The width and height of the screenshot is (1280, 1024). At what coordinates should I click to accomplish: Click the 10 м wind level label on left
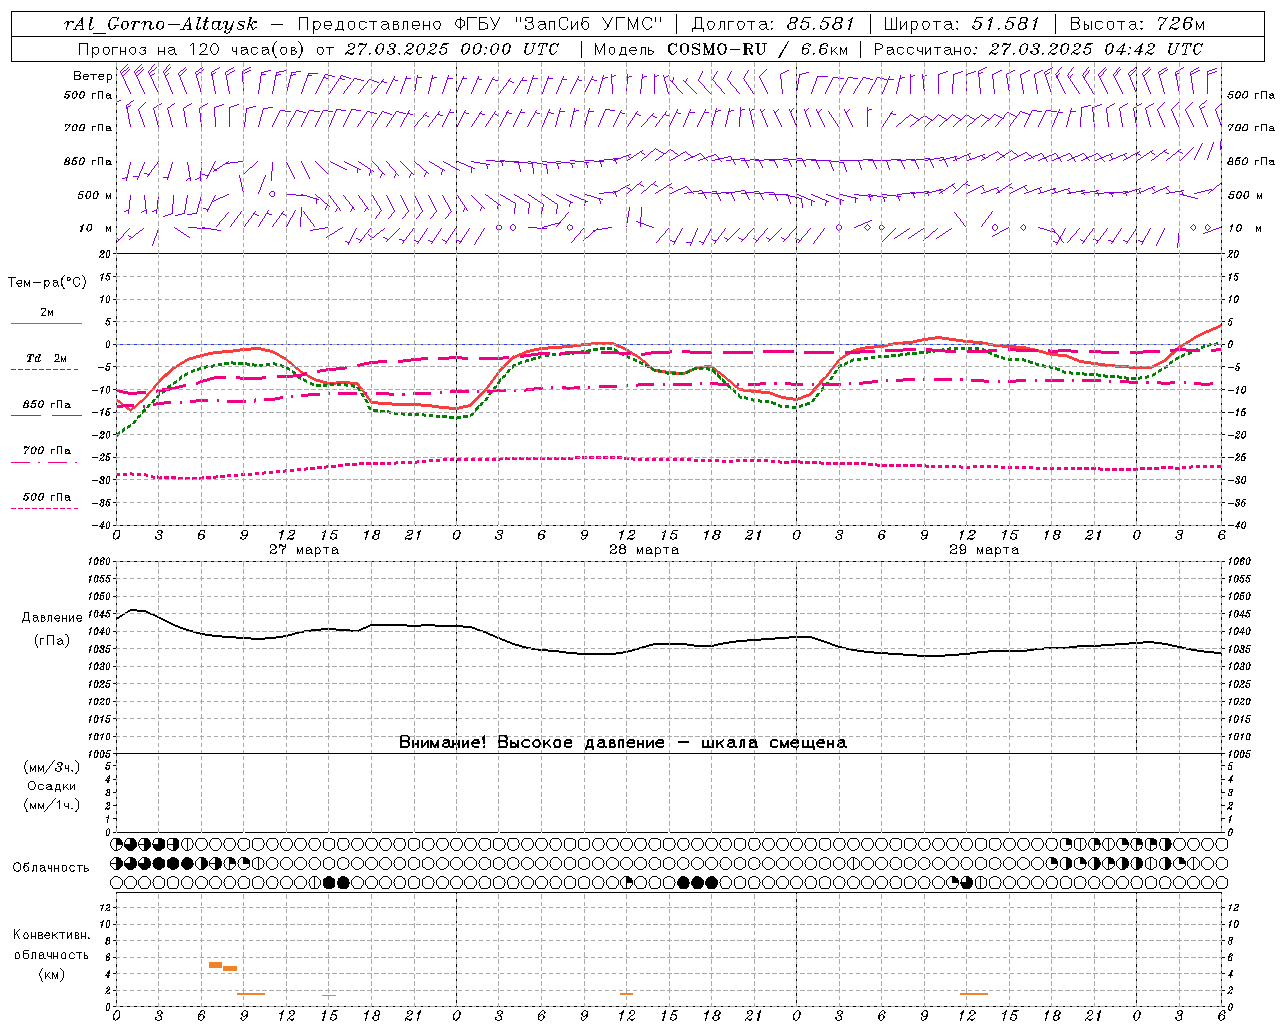click(x=96, y=228)
